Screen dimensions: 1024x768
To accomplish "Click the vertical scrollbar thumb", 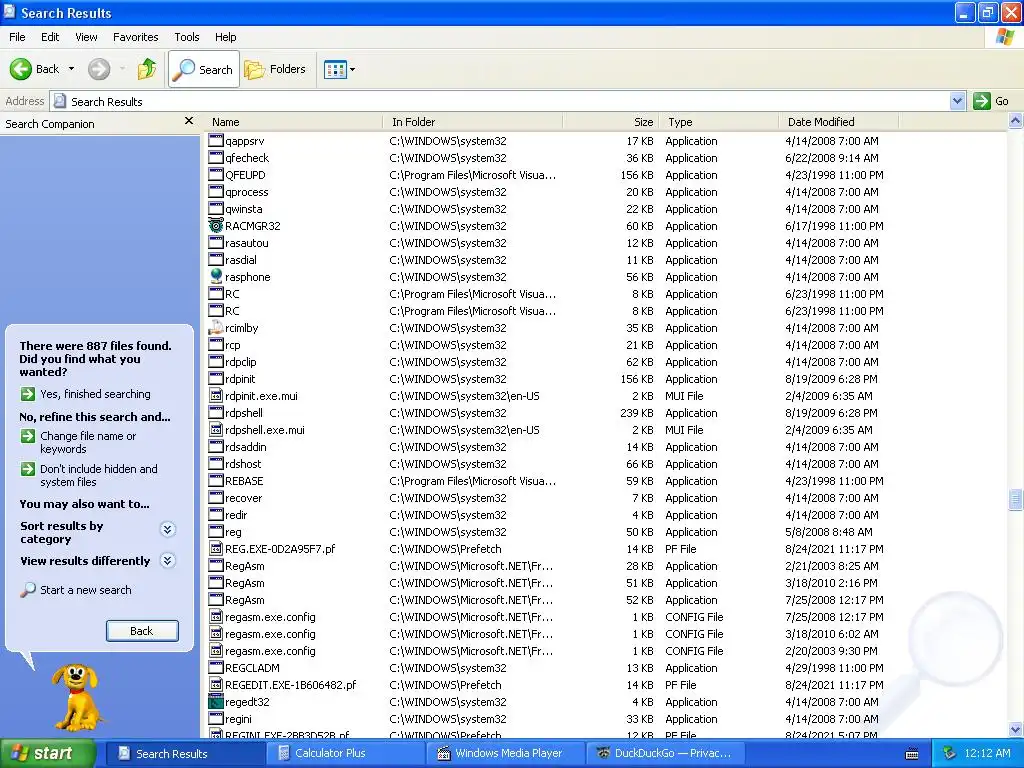I will 1016,500.
